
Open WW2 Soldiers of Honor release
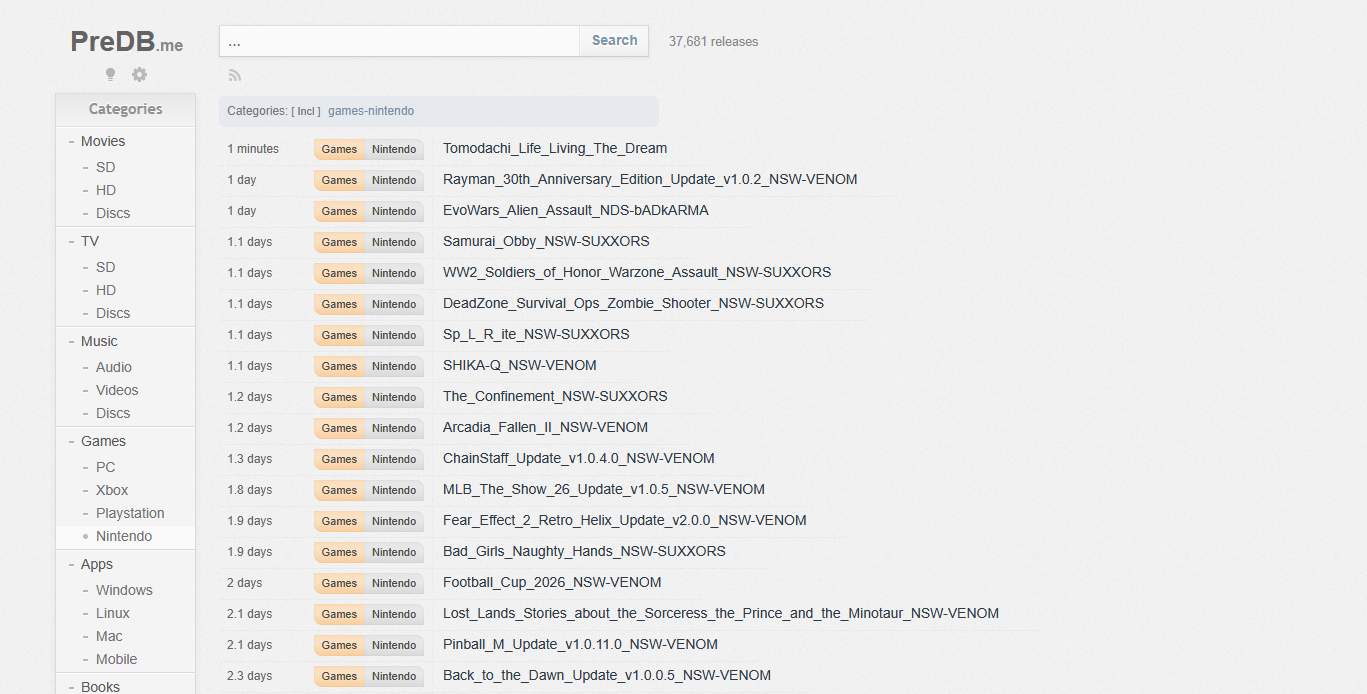click(637, 273)
